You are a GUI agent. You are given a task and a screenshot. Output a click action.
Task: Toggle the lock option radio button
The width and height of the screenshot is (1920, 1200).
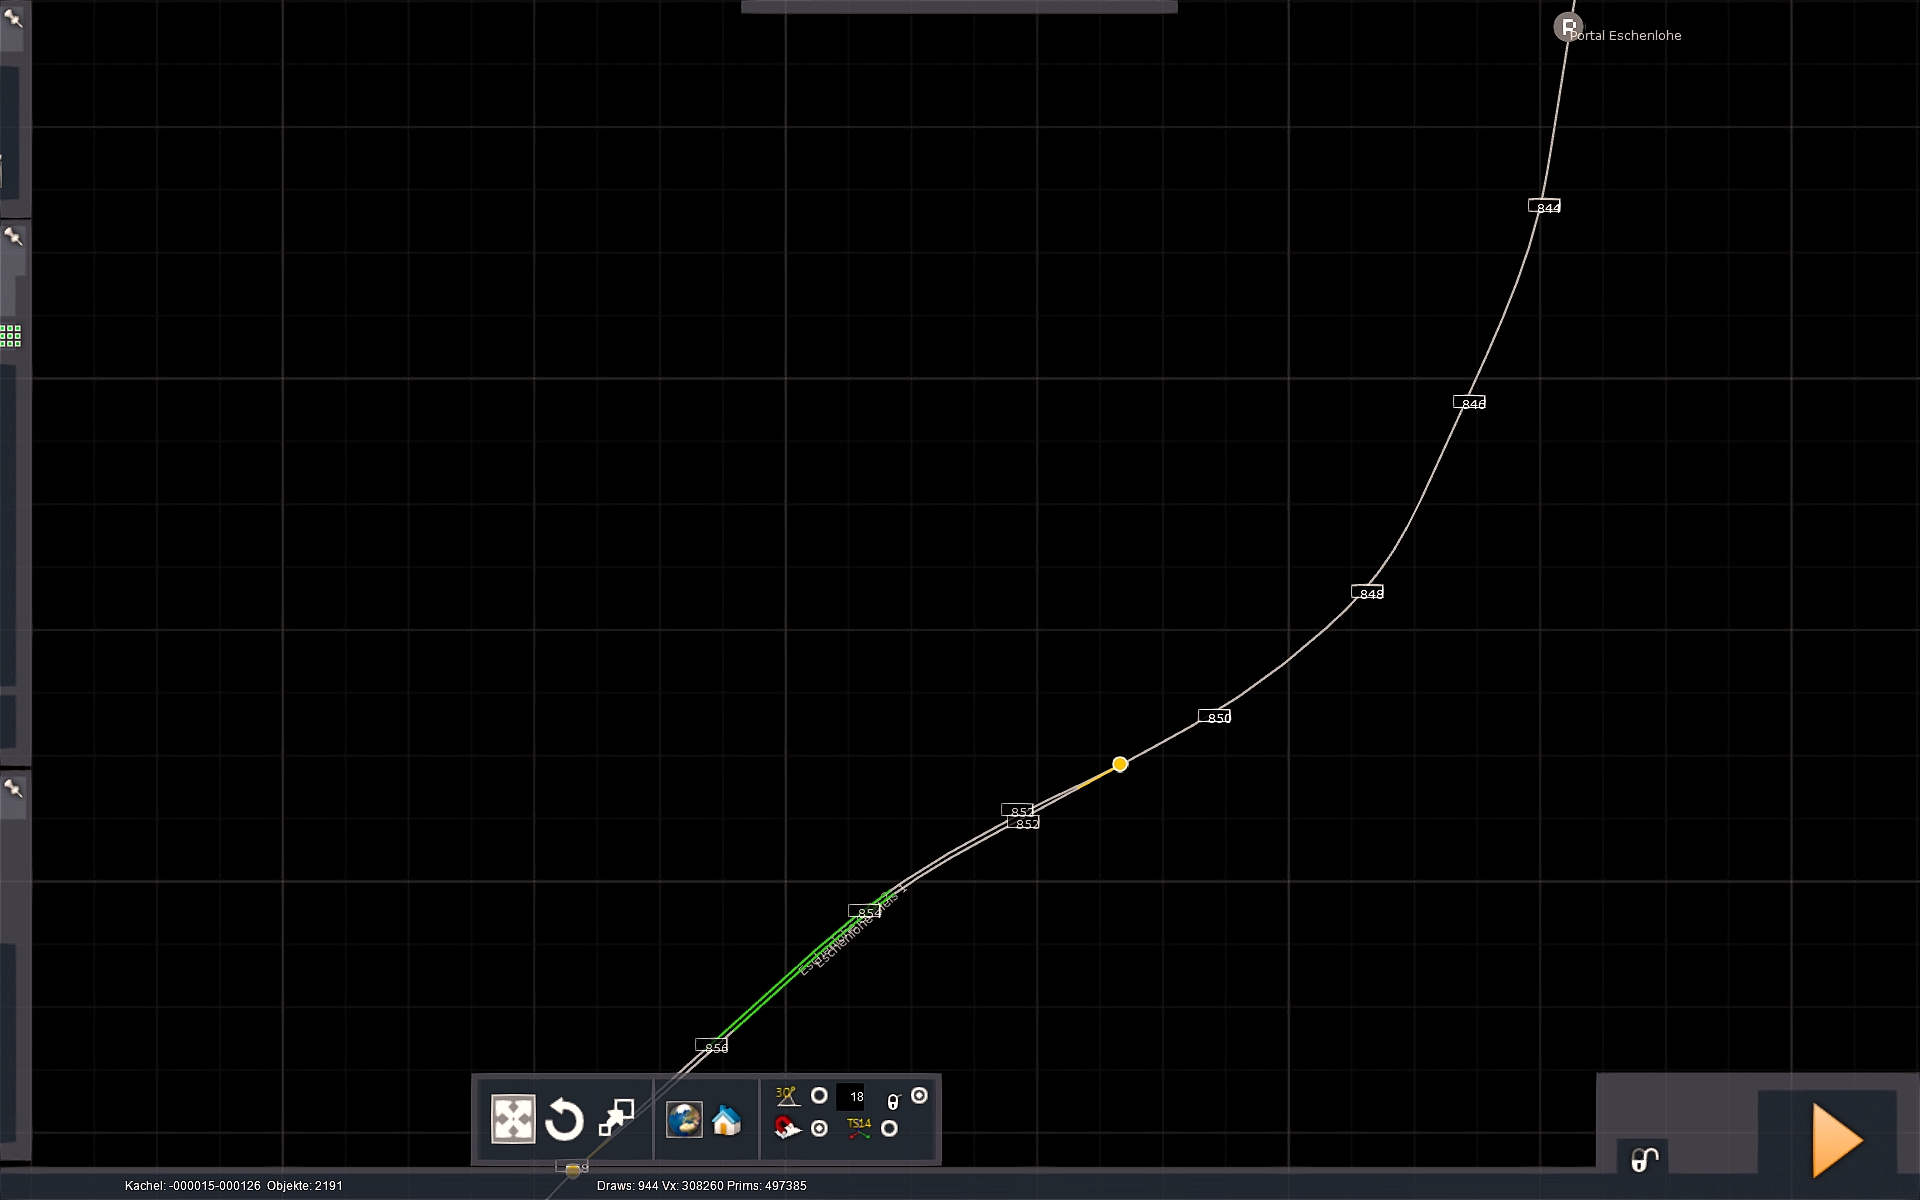[x=919, y=1096]
